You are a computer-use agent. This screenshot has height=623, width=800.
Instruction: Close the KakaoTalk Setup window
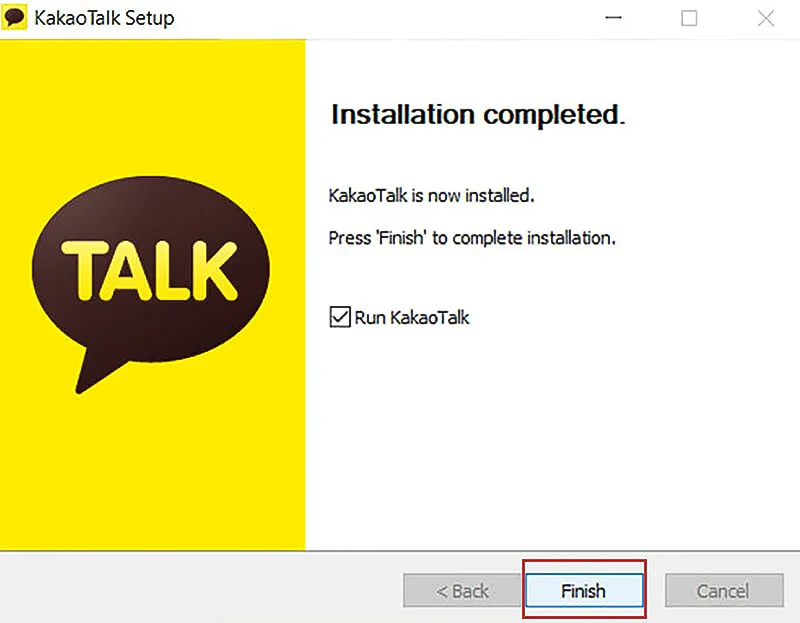pyautogui.click(x=766, y=17)
